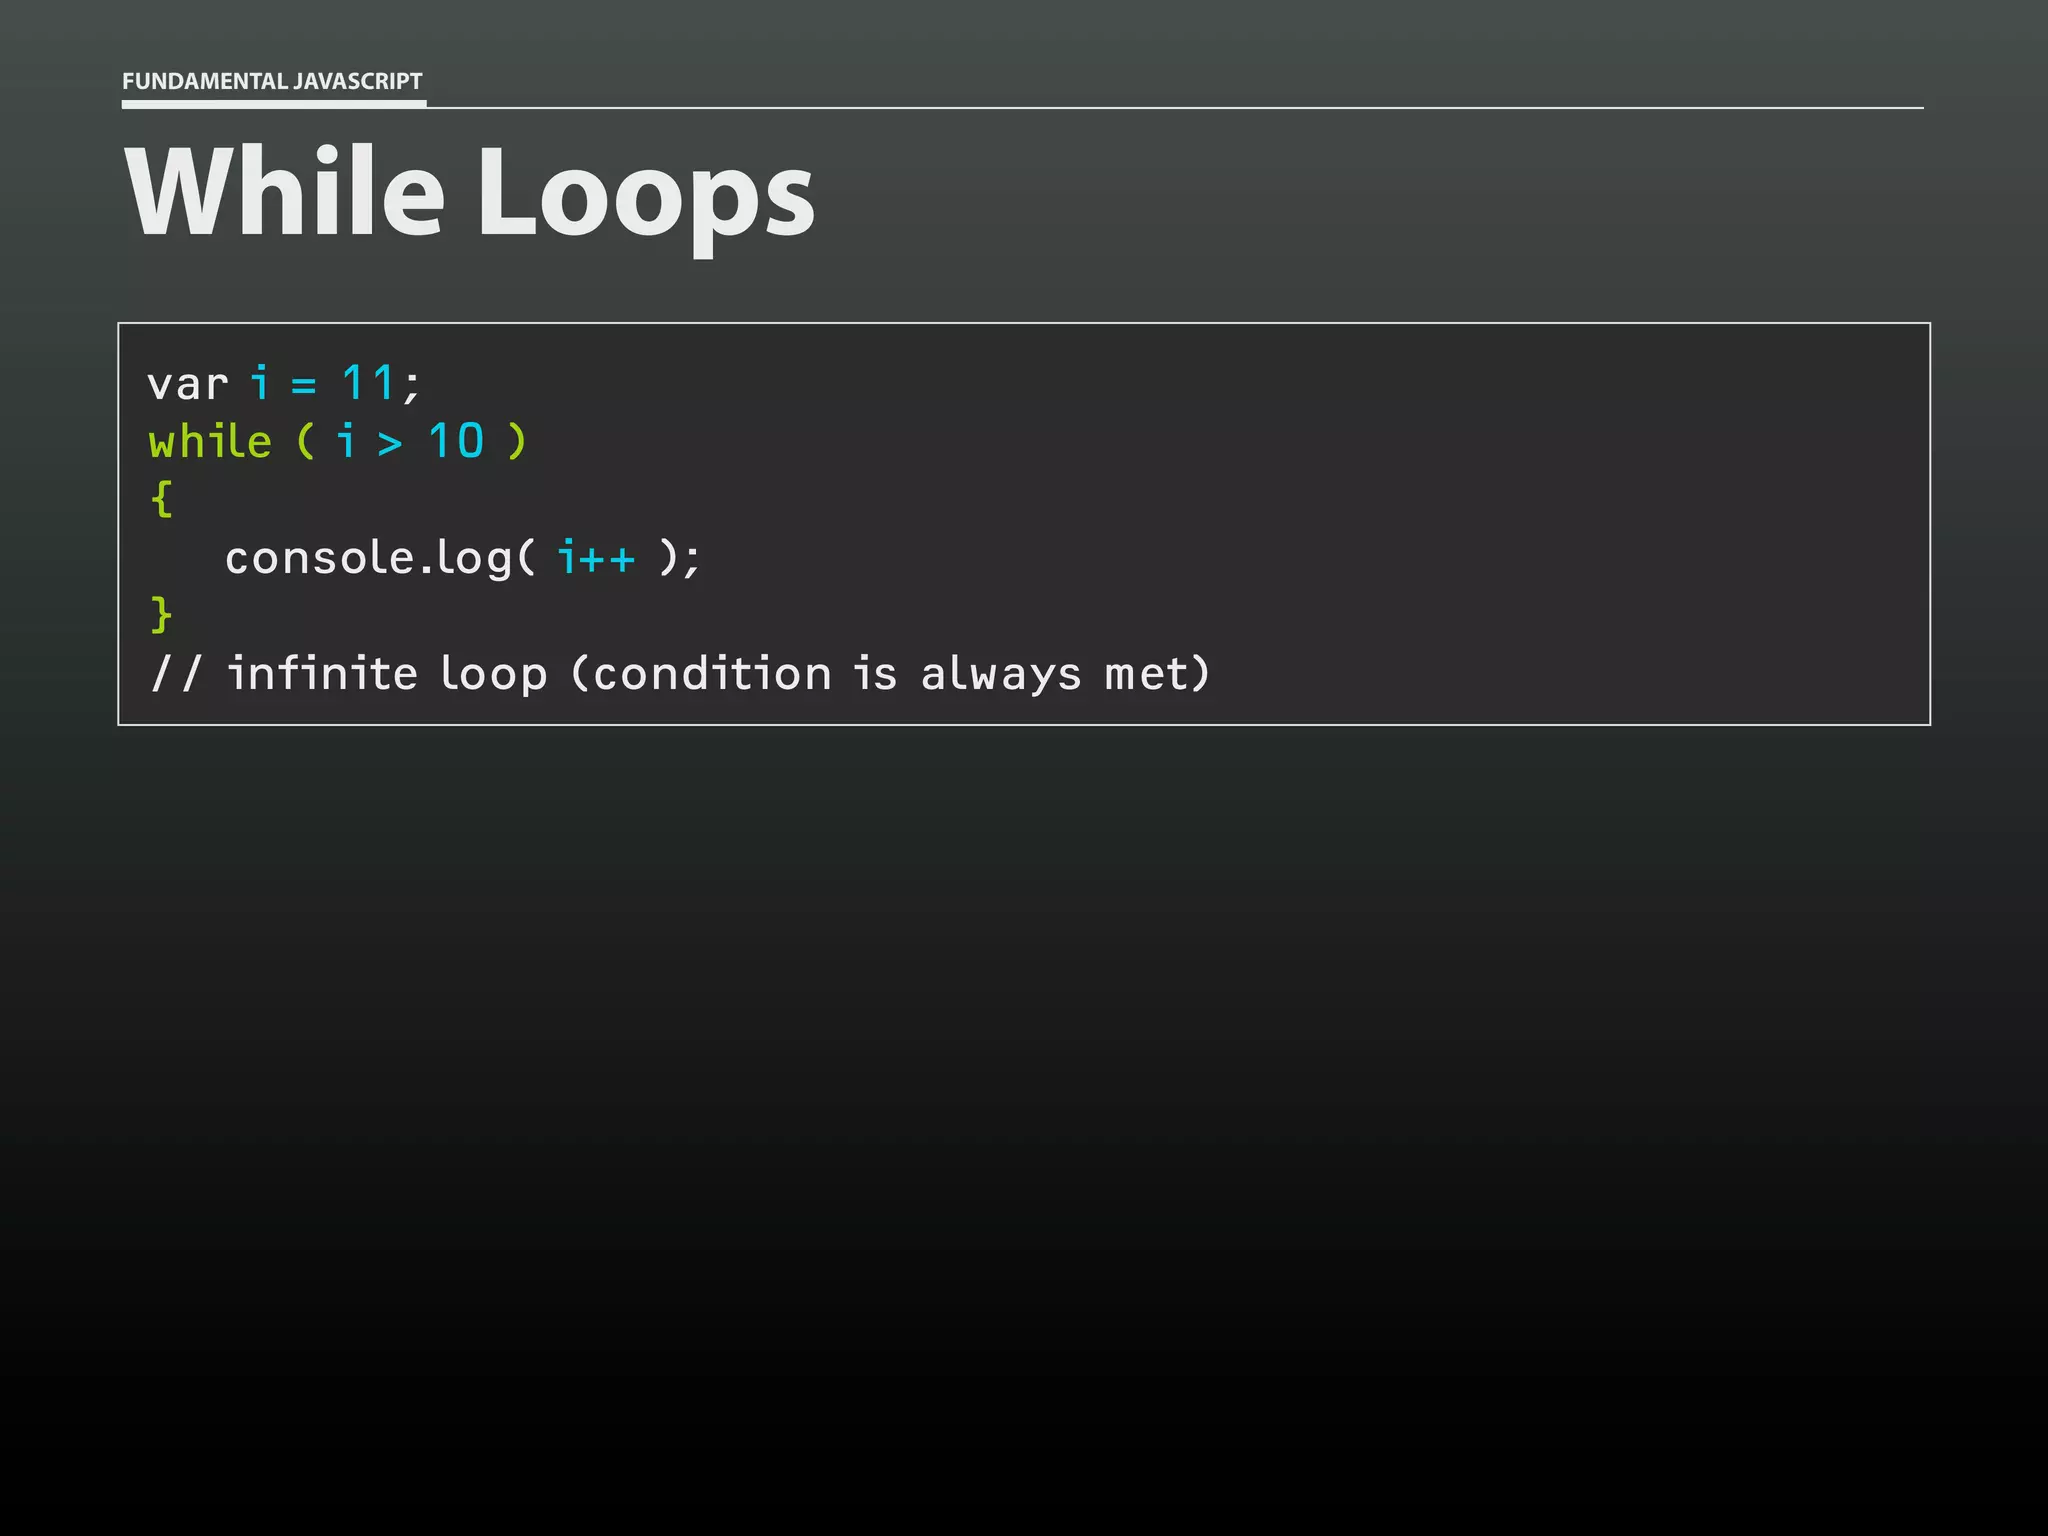
Task: Click the number 10 in the condition
Action: (x=456, y=441)
